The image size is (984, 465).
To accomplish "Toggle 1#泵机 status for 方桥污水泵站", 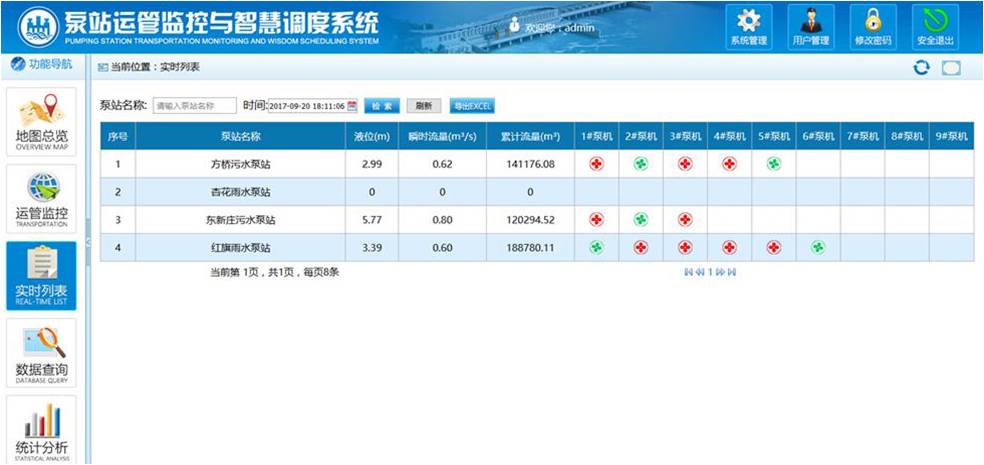I will pyautogui.click(x=596, y=164).
